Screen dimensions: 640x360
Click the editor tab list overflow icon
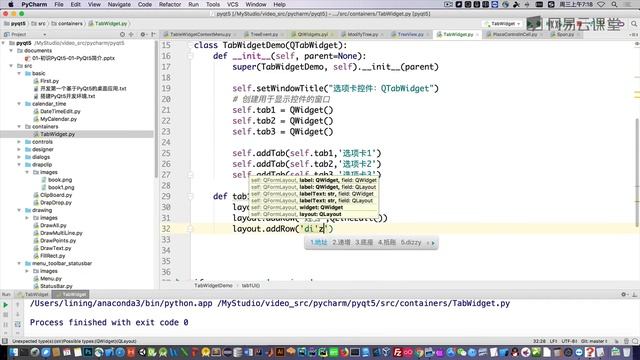[x=635, y=35]
